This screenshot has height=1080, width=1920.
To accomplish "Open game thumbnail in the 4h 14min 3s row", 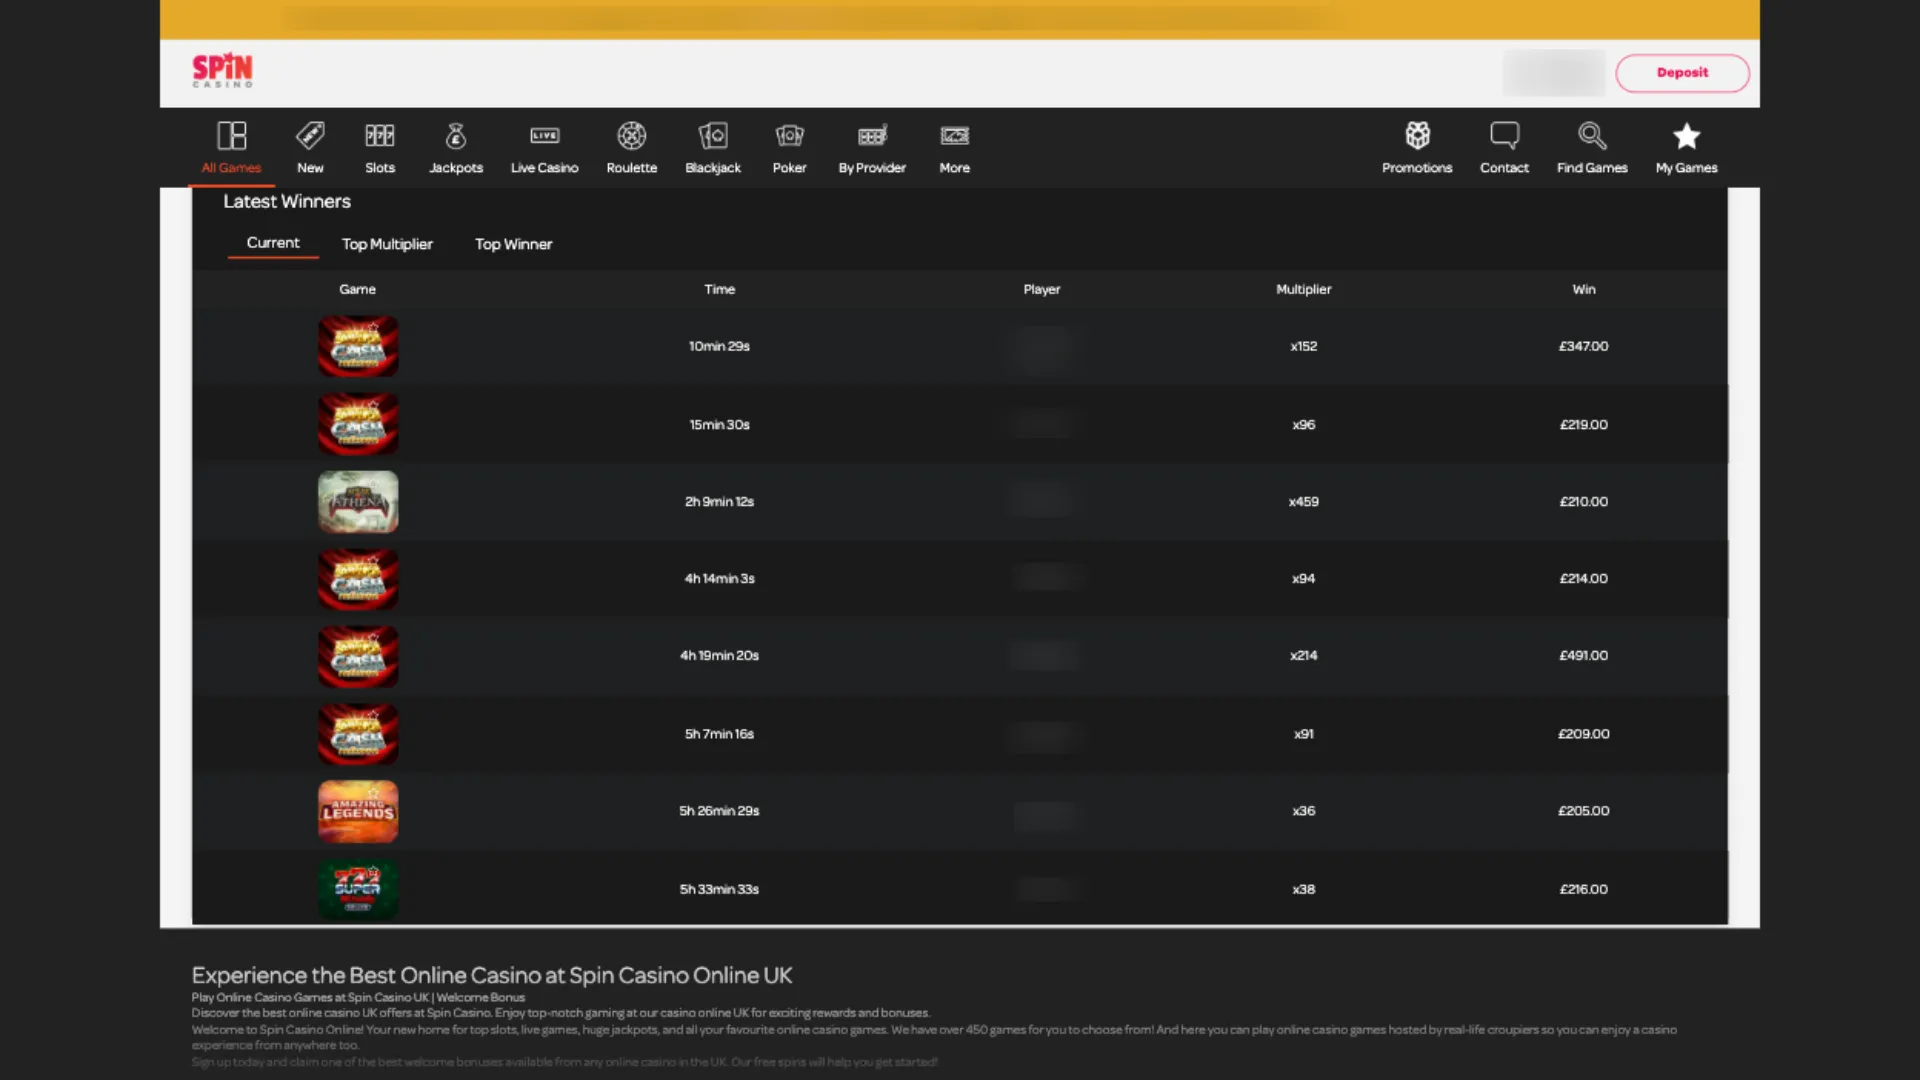I will click(358, 578).
